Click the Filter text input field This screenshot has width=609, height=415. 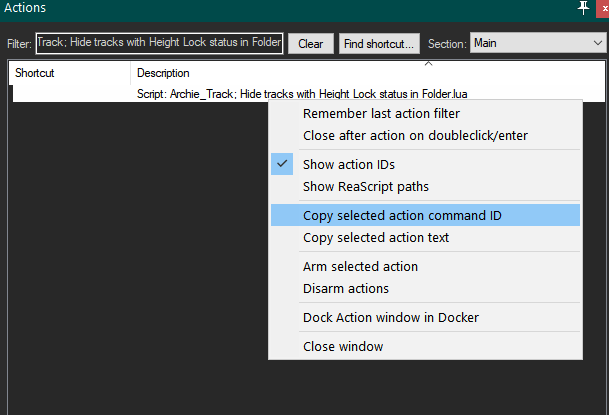point(160,44)
